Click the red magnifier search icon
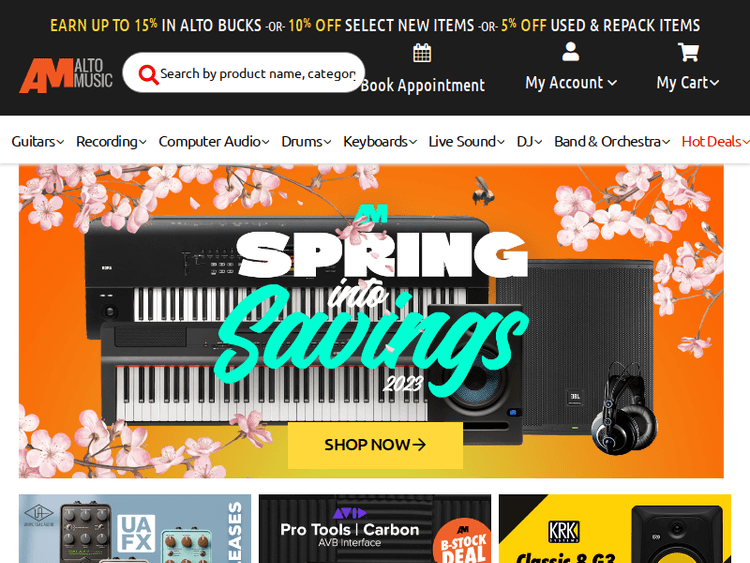The width and height of the screenshot is (750, 563). [148, 75]
